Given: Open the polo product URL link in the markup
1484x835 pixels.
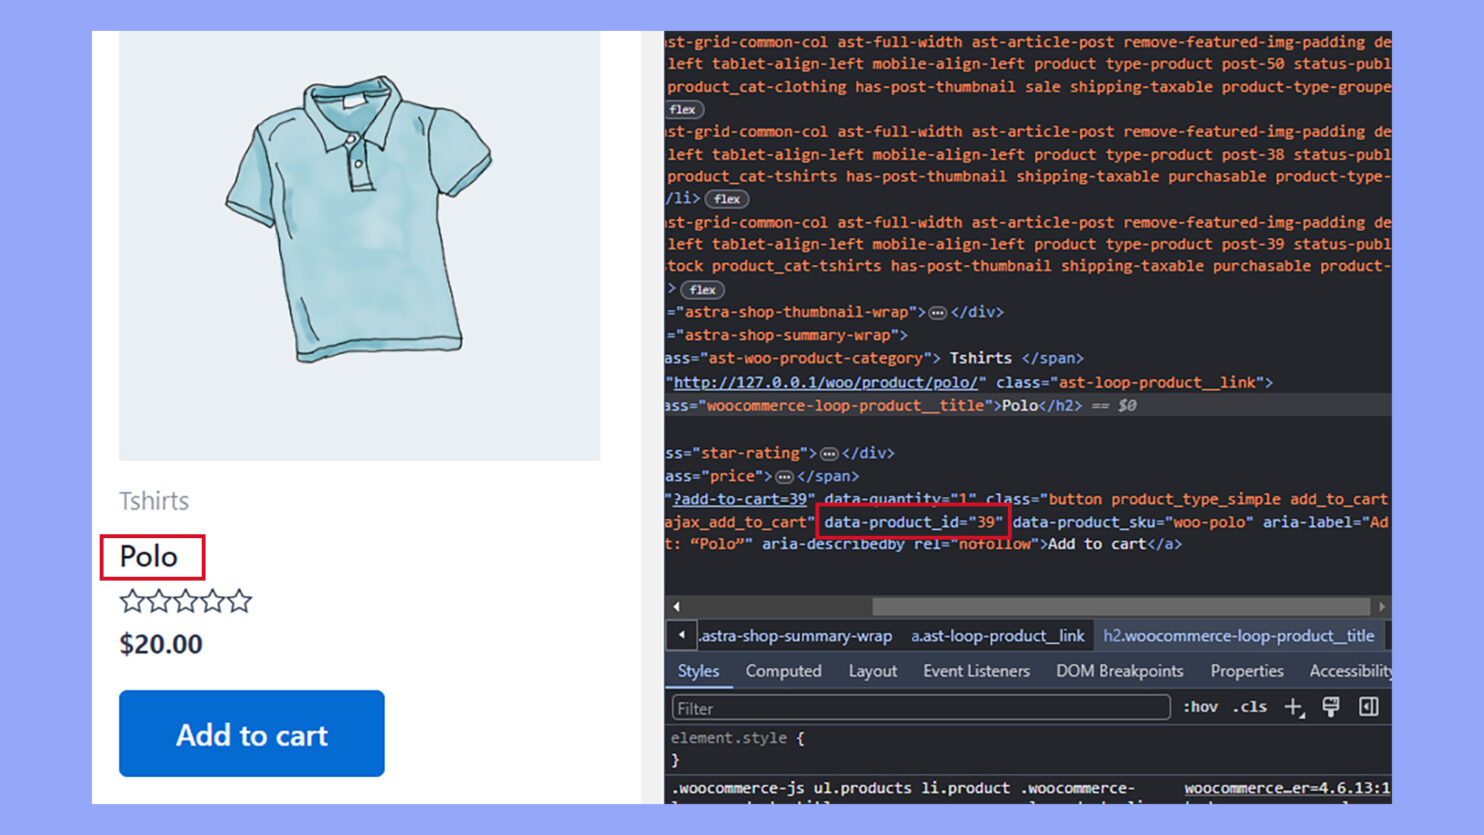Looking at the screenshot, I should [x=820, y=382].
